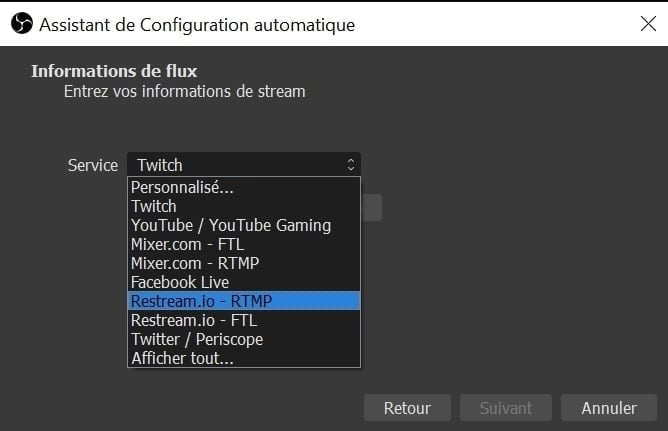Click the greyed-out Suivant button

[x=506, y=408]
